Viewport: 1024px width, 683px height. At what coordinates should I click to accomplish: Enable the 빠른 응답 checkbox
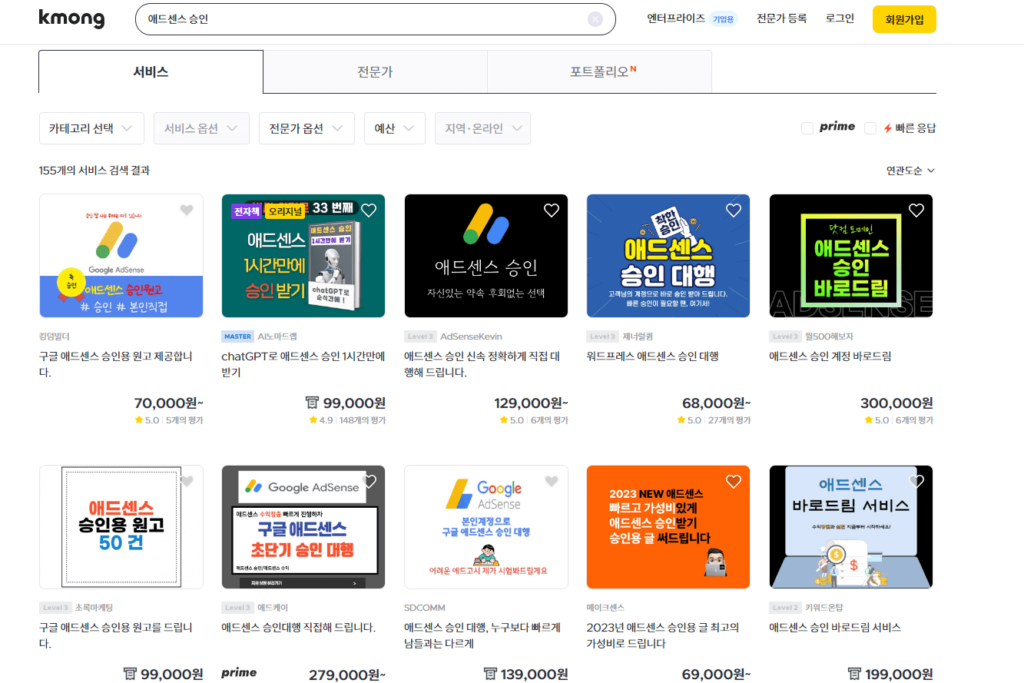(870, 128)
